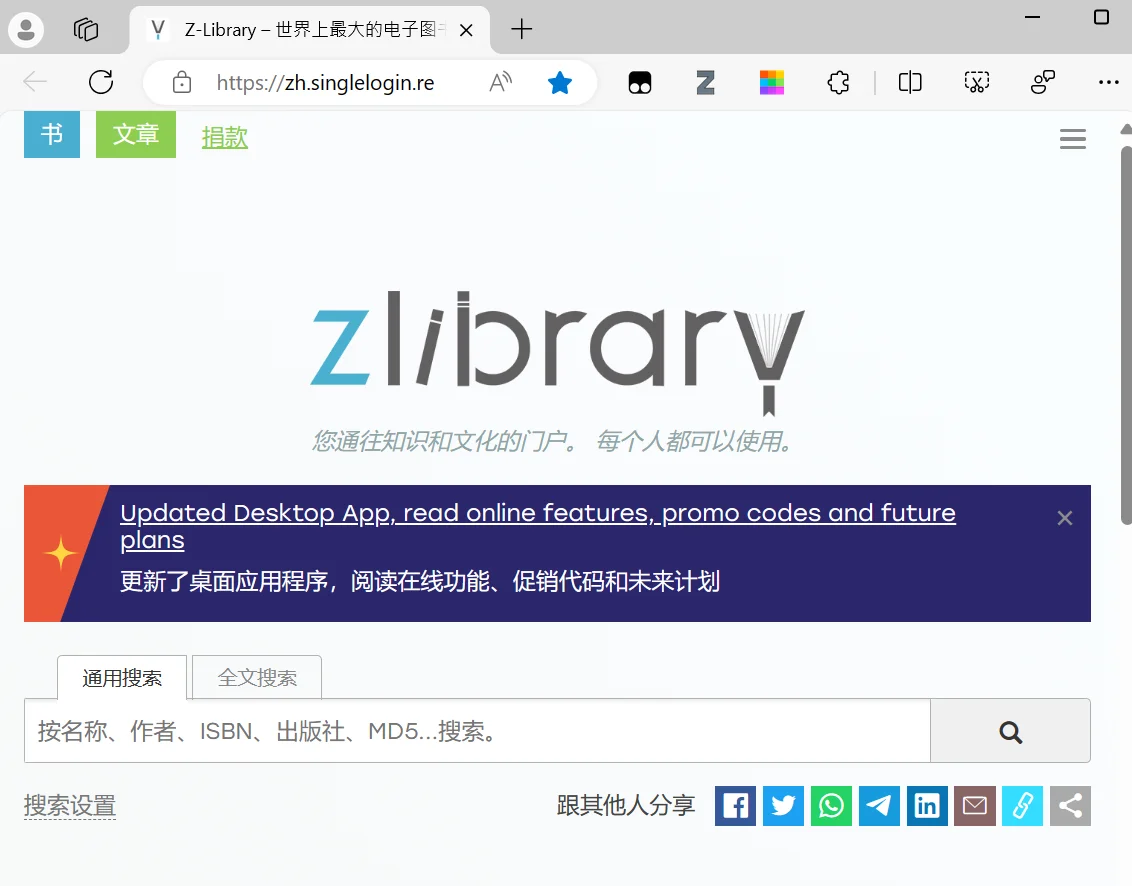The height and width of the screenshot is (886, 1132).
Task: Share on Facebook
Action: 735,806
